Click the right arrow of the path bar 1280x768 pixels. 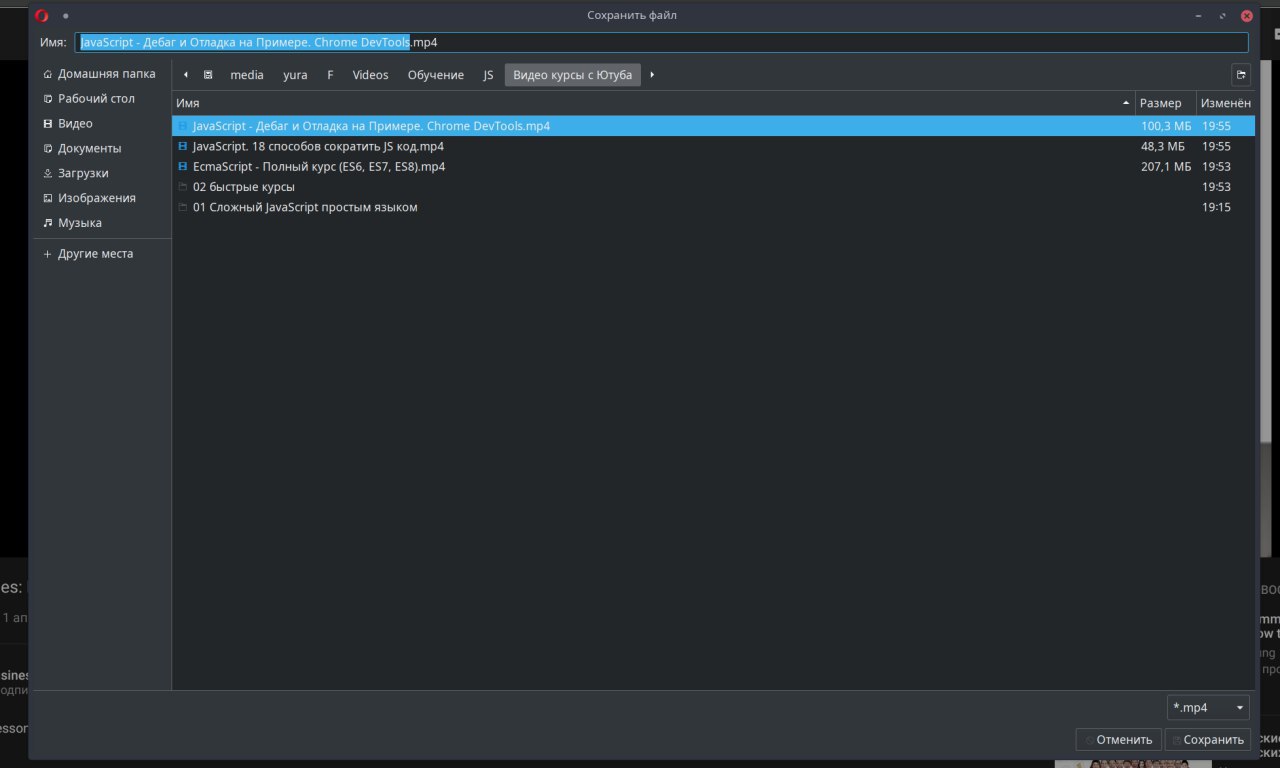pyautogui.click(x=652, y=75)
